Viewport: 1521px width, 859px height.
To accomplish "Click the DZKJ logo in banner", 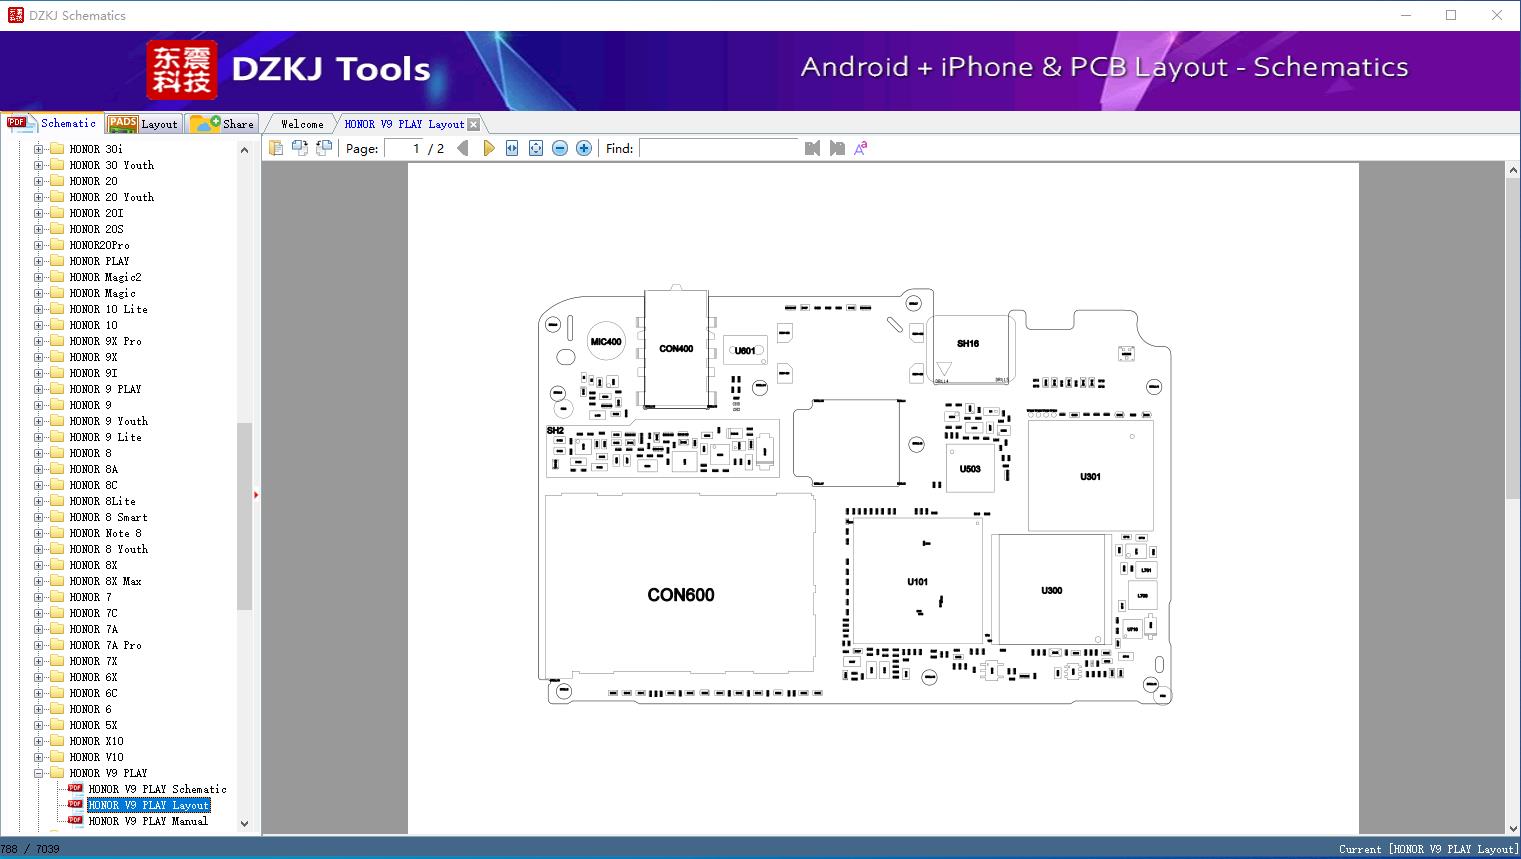I will (182, 70).
